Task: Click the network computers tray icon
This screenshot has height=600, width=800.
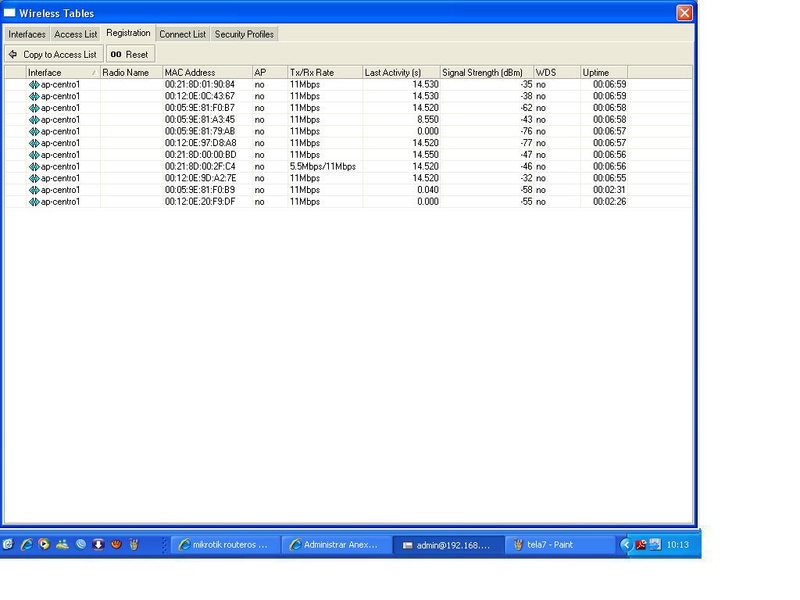Action: (655, 545)
